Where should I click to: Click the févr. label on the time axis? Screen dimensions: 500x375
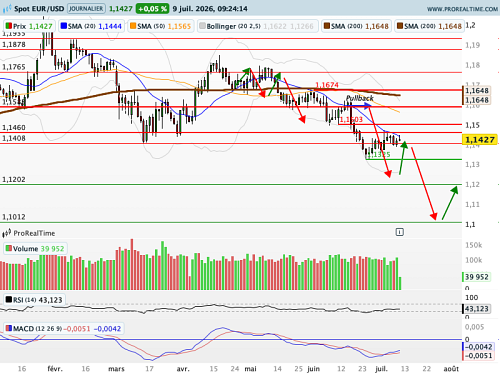pyautogui.click(x=55, y=369)
